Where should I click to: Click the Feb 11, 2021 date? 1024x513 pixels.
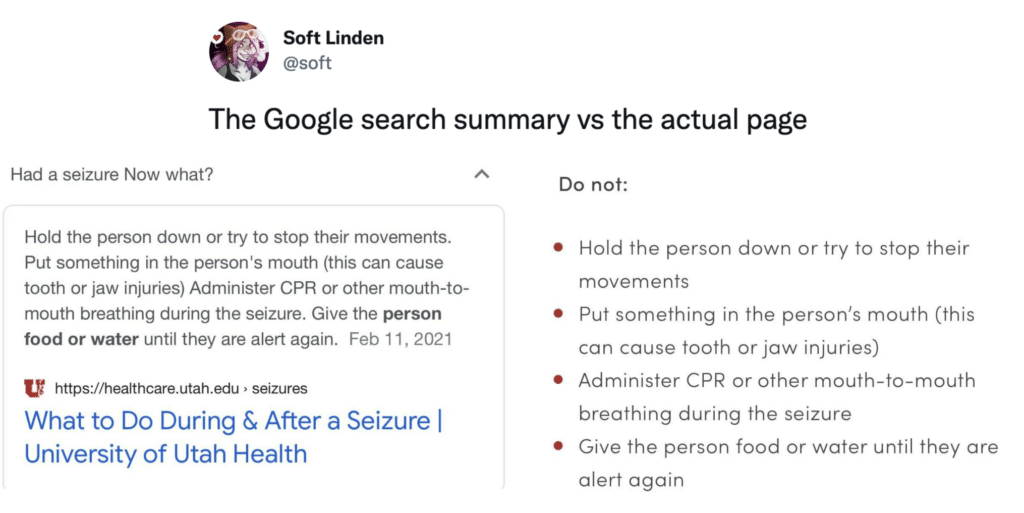point(400,339)
